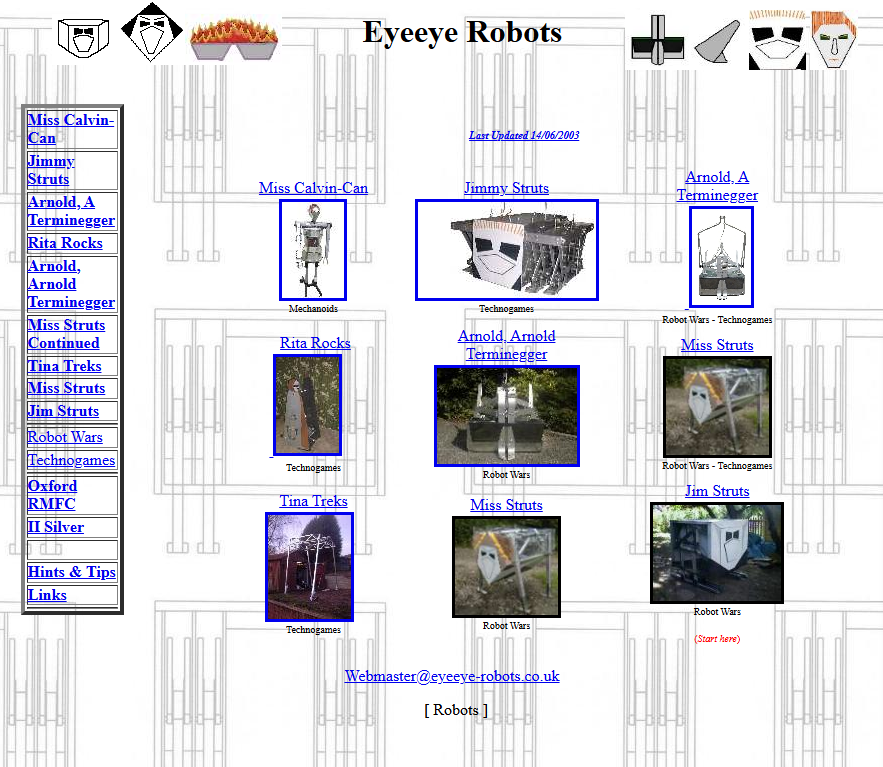
Task: Follow the Tina Treks heading link
Action: [x=314, y=501]
